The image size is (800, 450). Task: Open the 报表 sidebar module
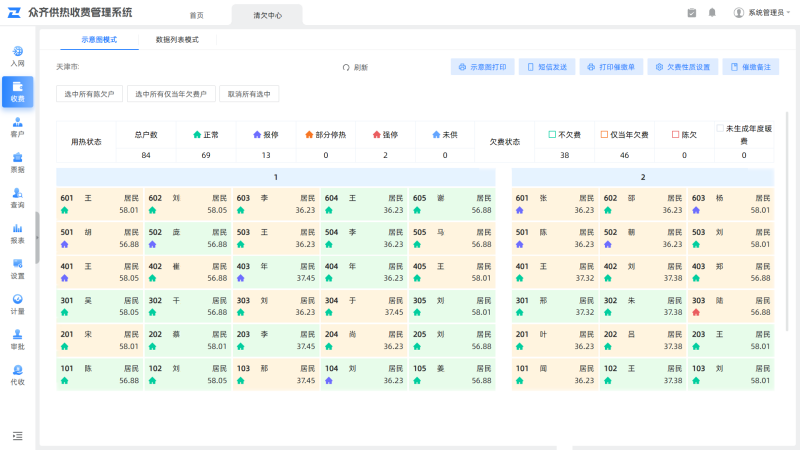click(17, 234)
